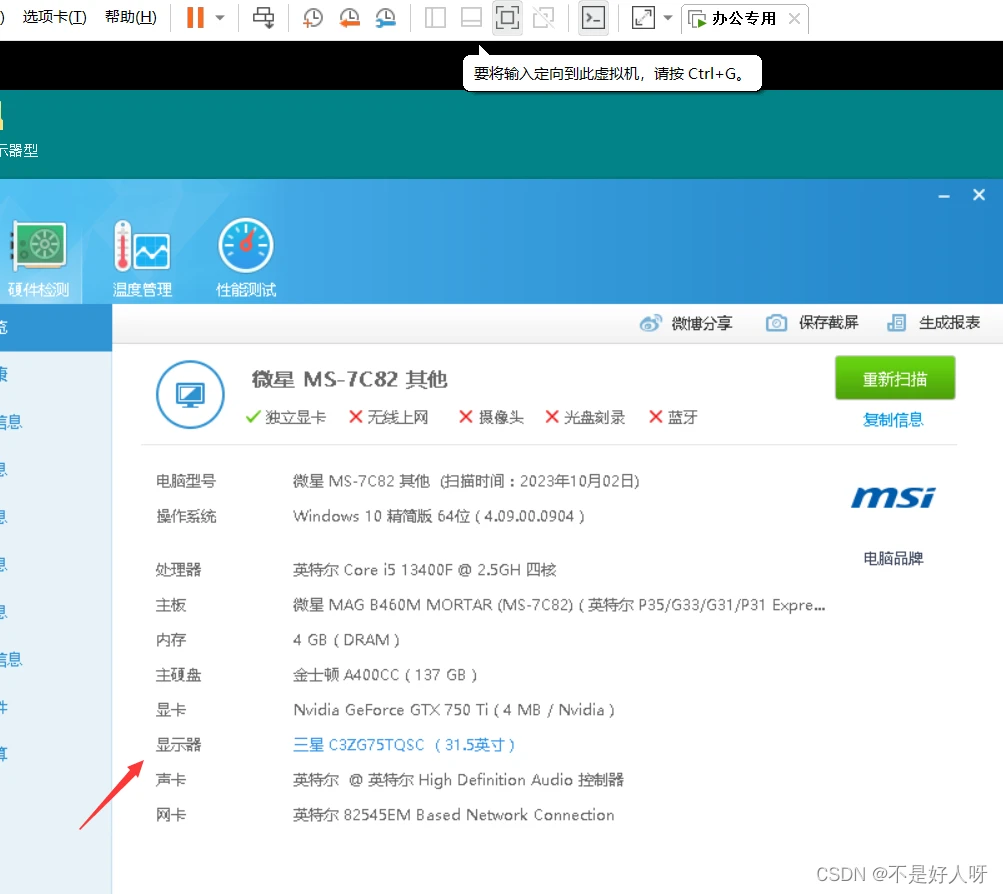Toggle the sidebar library panel icon

tap(435, 18)
